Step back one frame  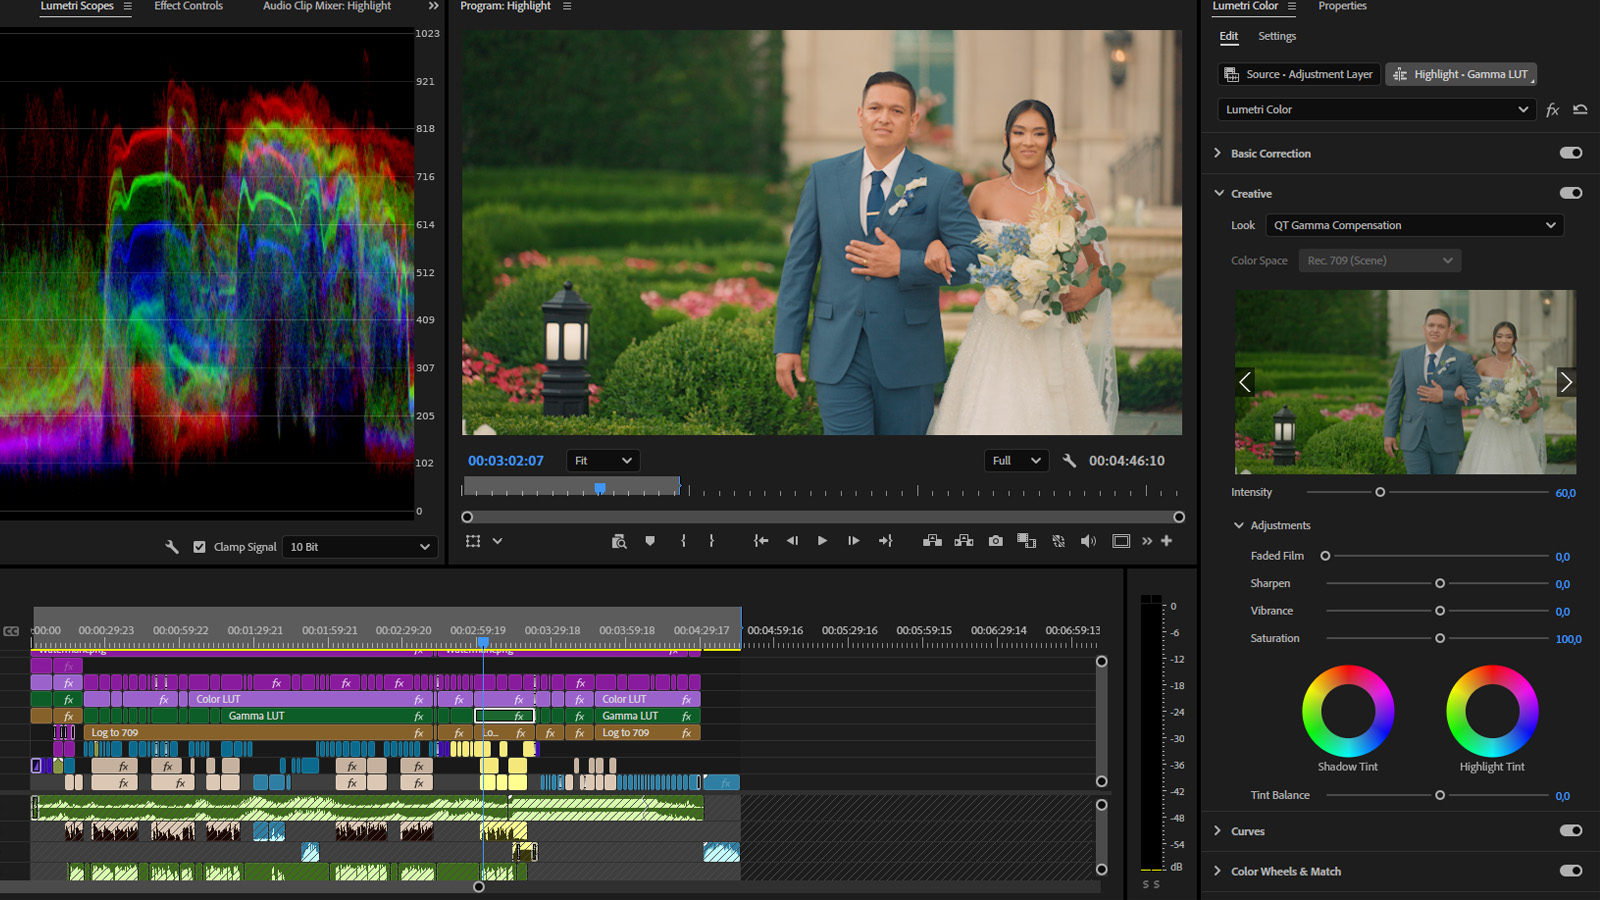tap(792, 541)
